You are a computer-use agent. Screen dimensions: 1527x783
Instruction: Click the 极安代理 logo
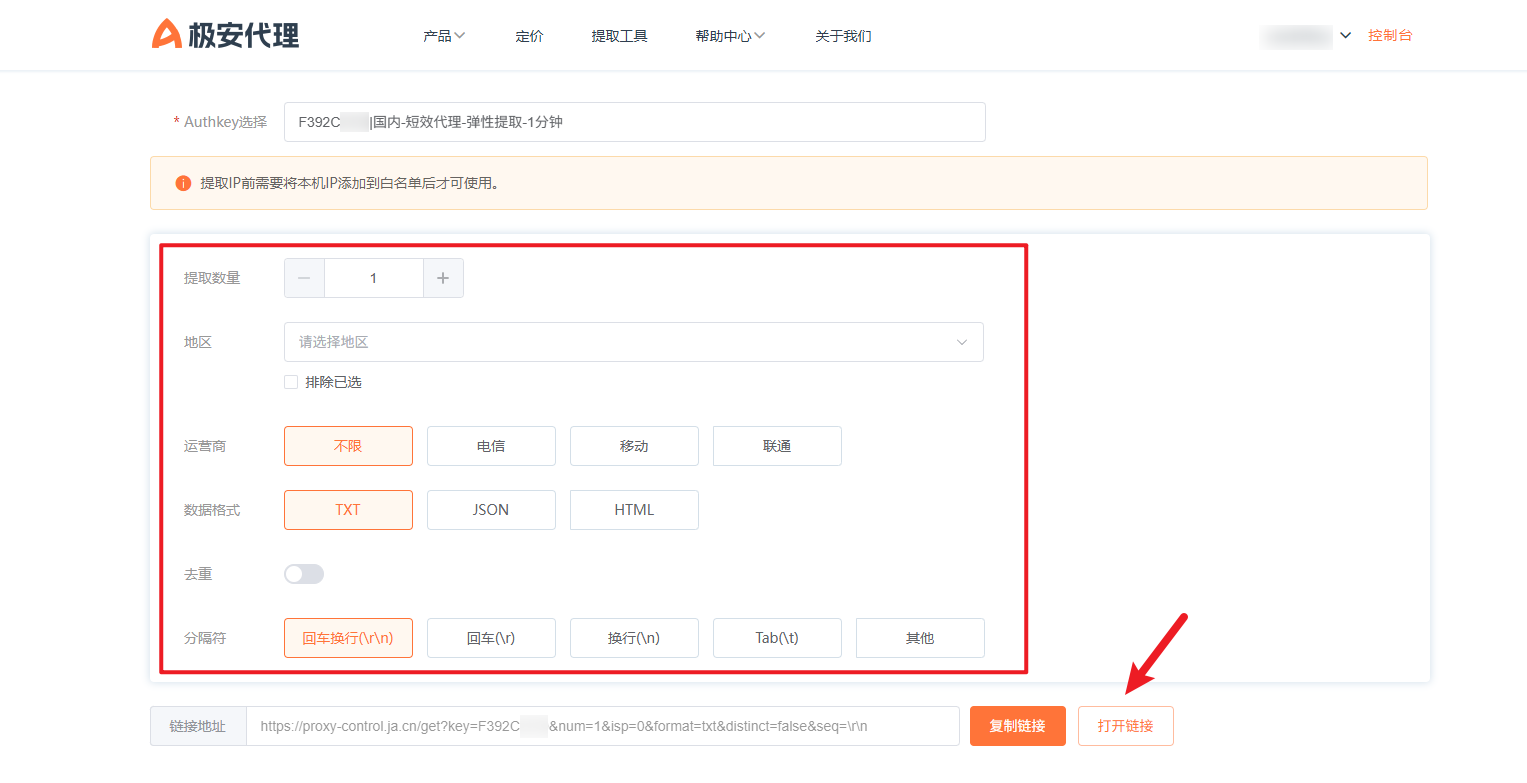point(225,35)
